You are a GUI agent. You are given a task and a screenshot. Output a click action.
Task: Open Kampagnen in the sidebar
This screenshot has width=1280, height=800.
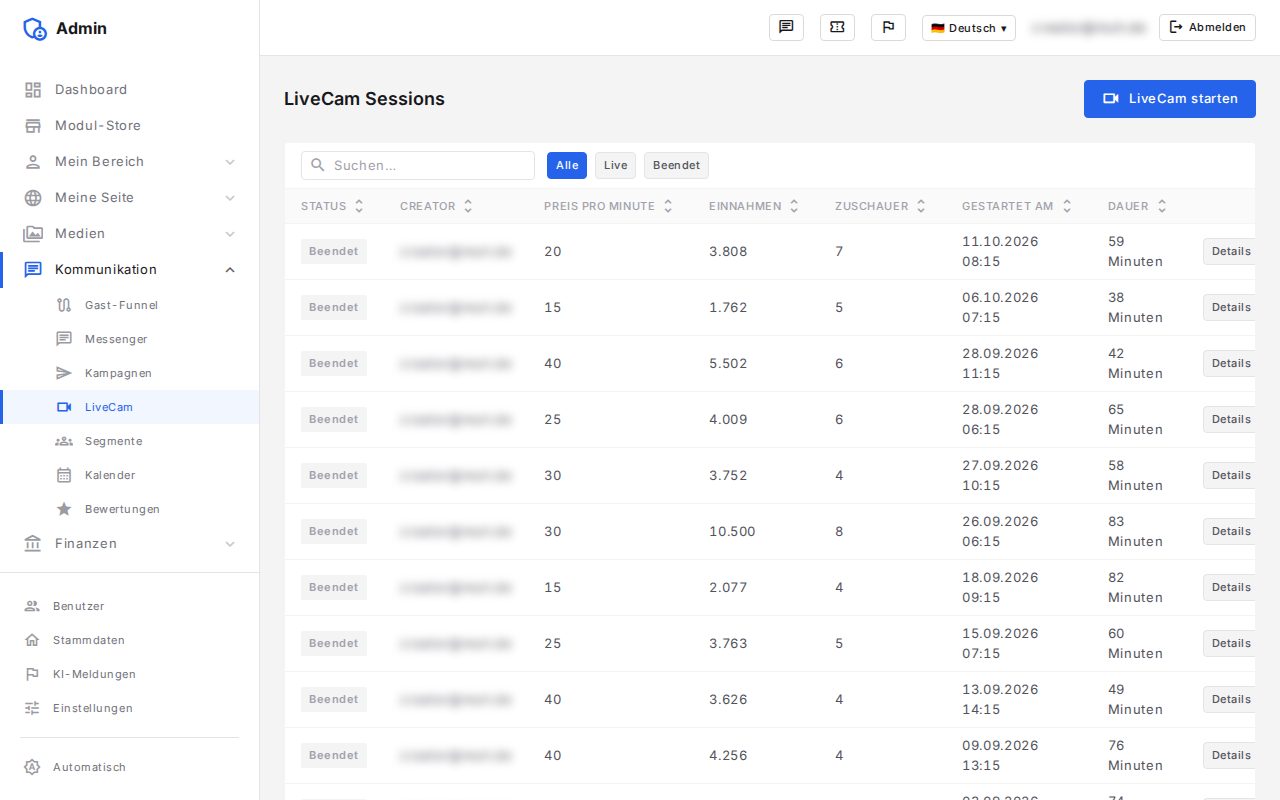(129, 373)
